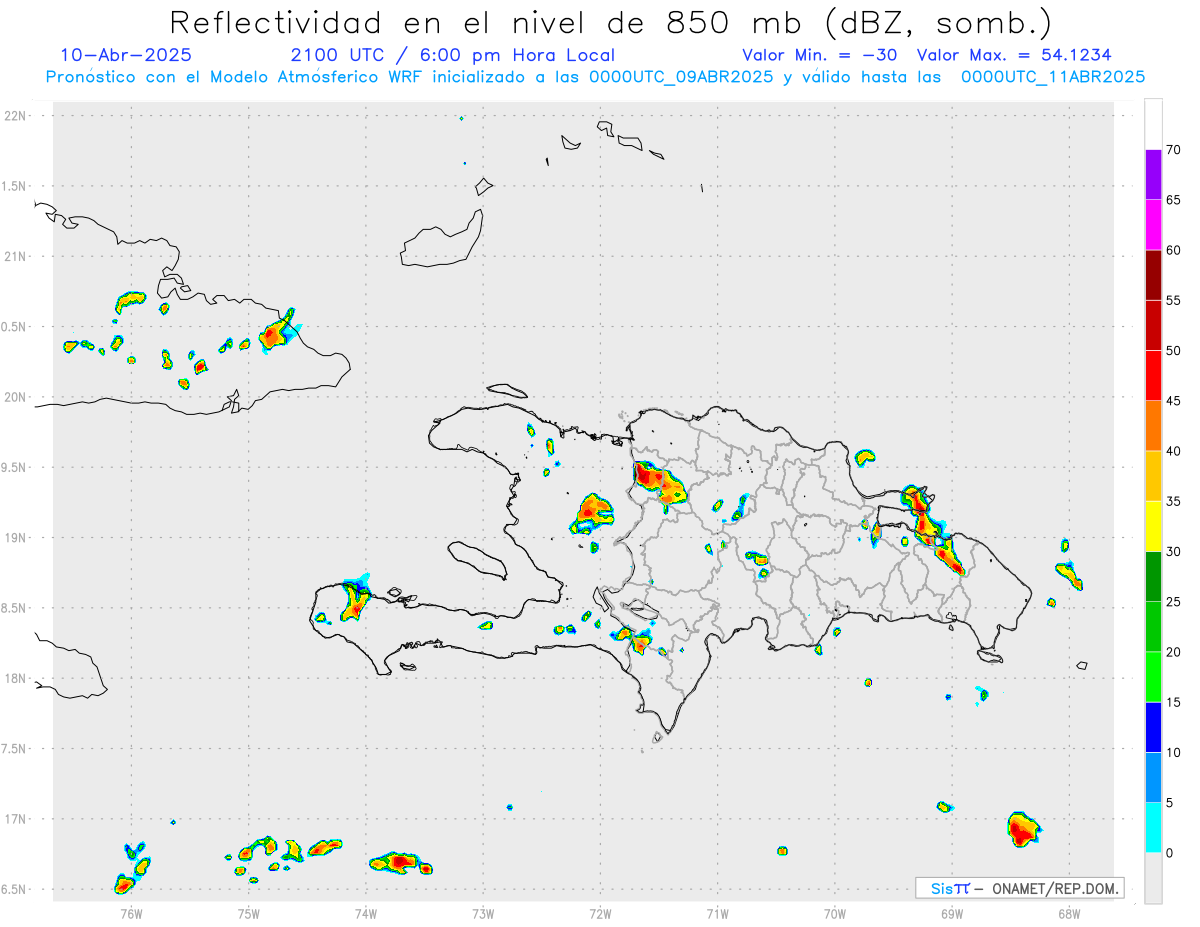Click the '74W' longitude label
1200x927 pixels.
click(365, 913)
